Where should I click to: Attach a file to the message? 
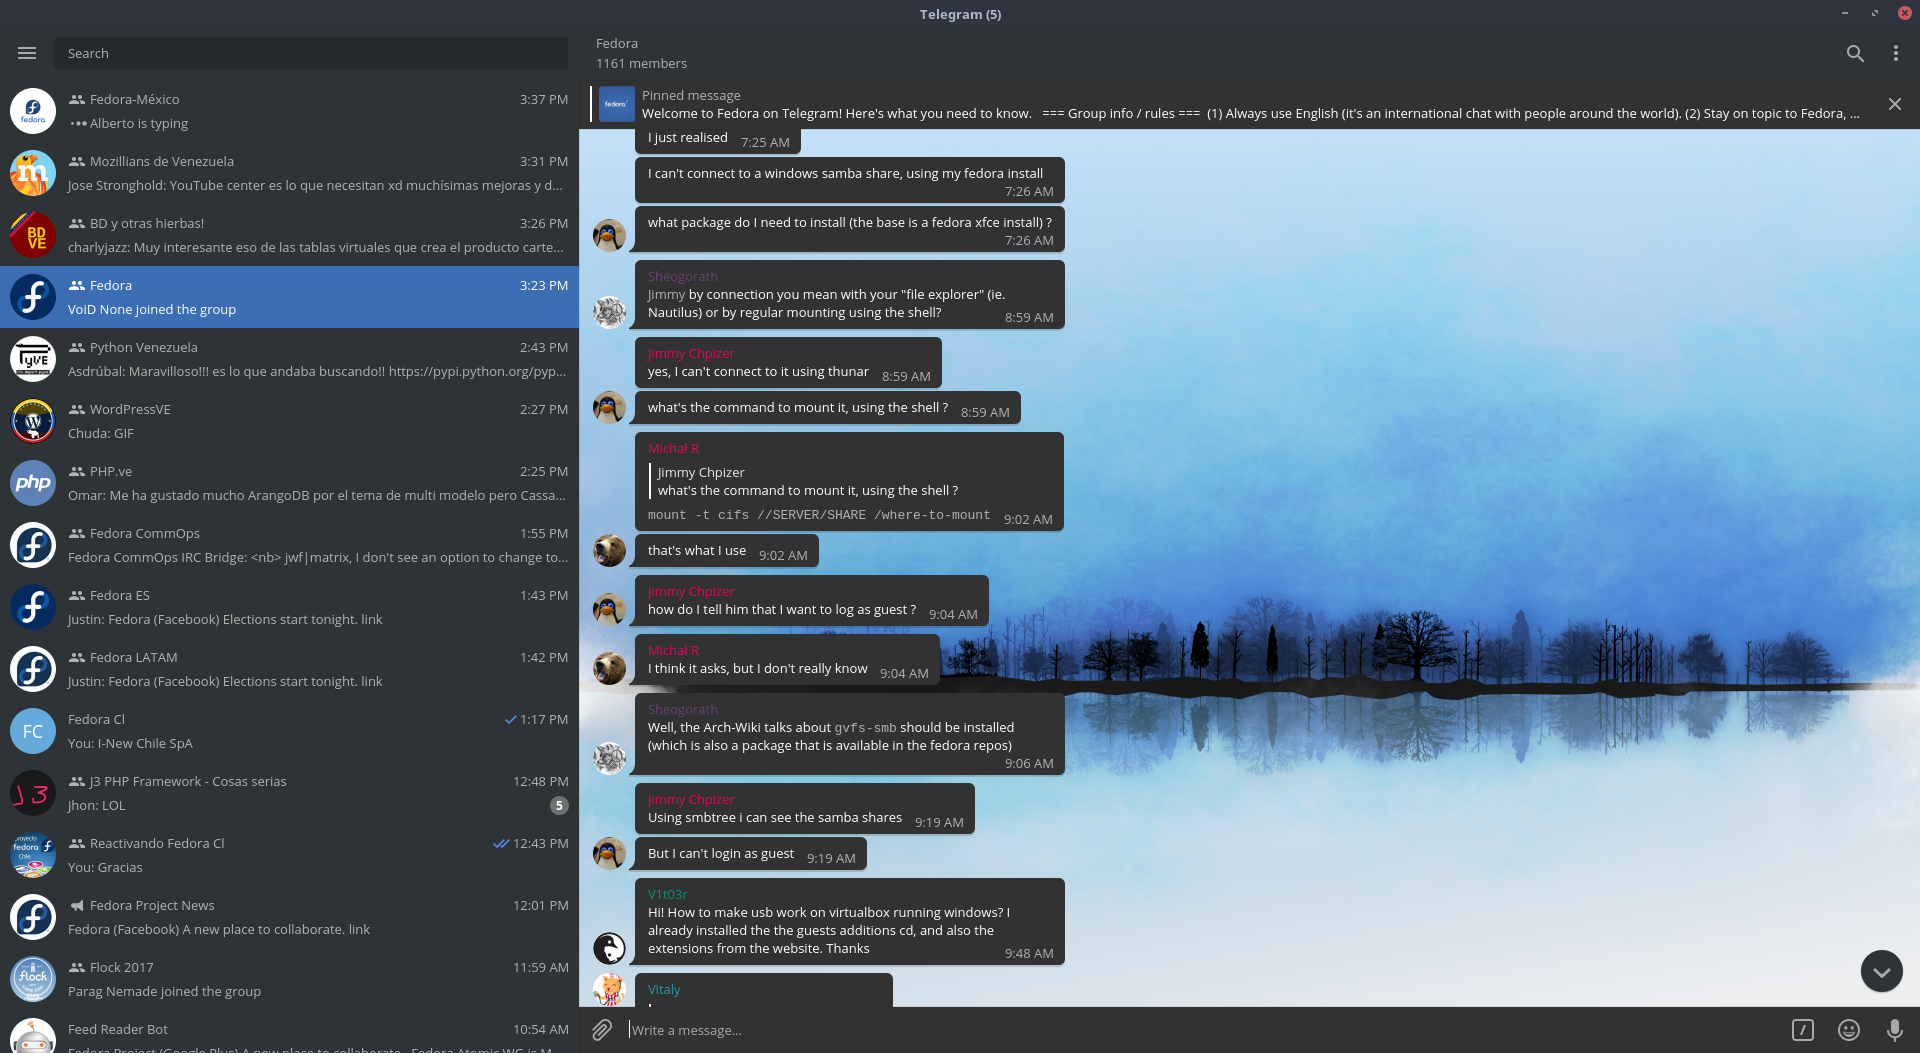click(602, 1030)
